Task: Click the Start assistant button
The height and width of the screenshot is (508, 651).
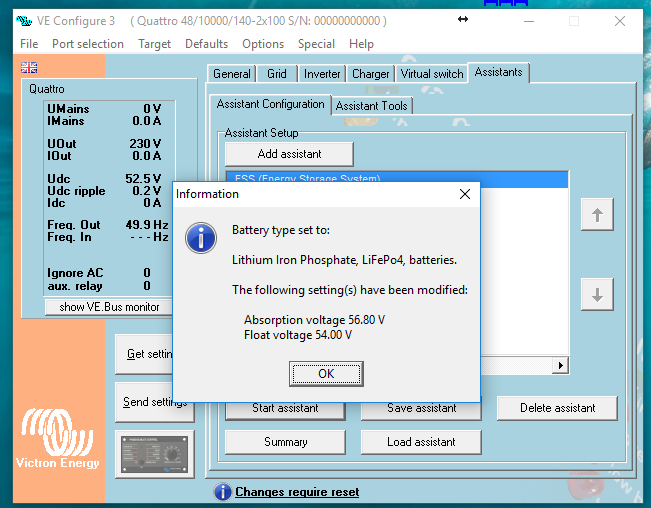Action: tap(285, 410)
